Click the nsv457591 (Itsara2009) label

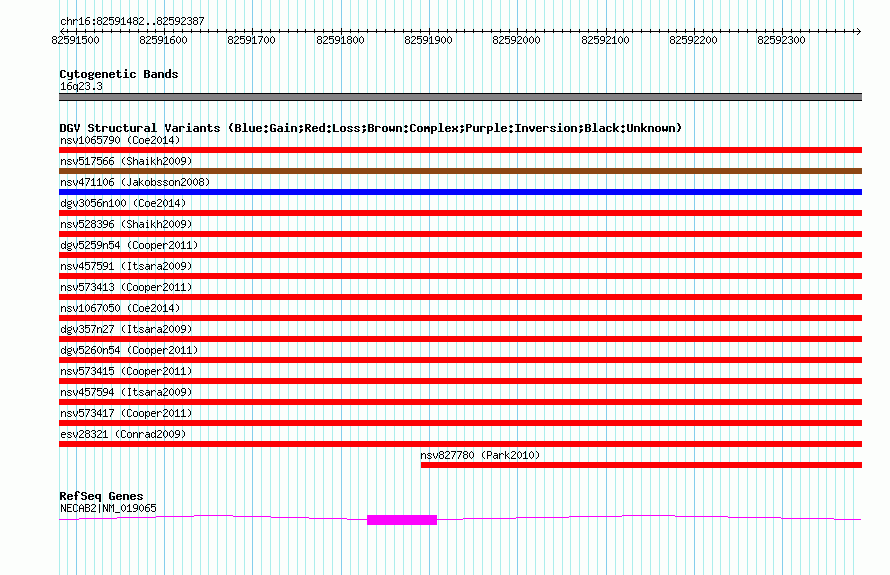tap(126, 266)
